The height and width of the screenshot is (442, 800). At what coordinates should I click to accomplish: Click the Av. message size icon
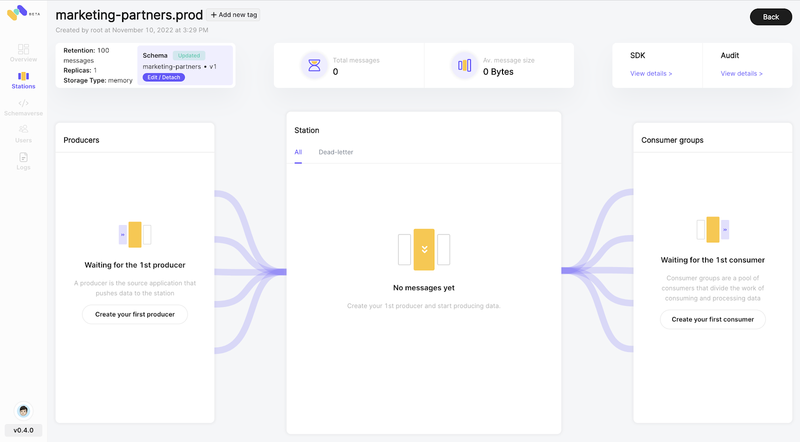464,65
